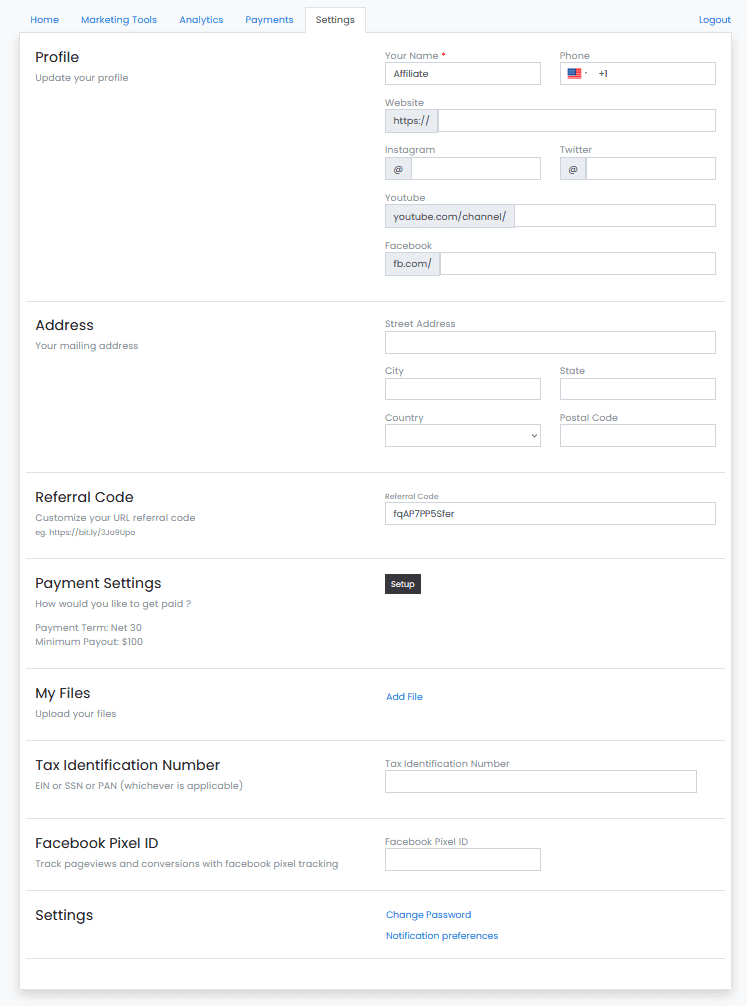
Task: Click the Tax Identification Number field
Action: click(540, 781)
